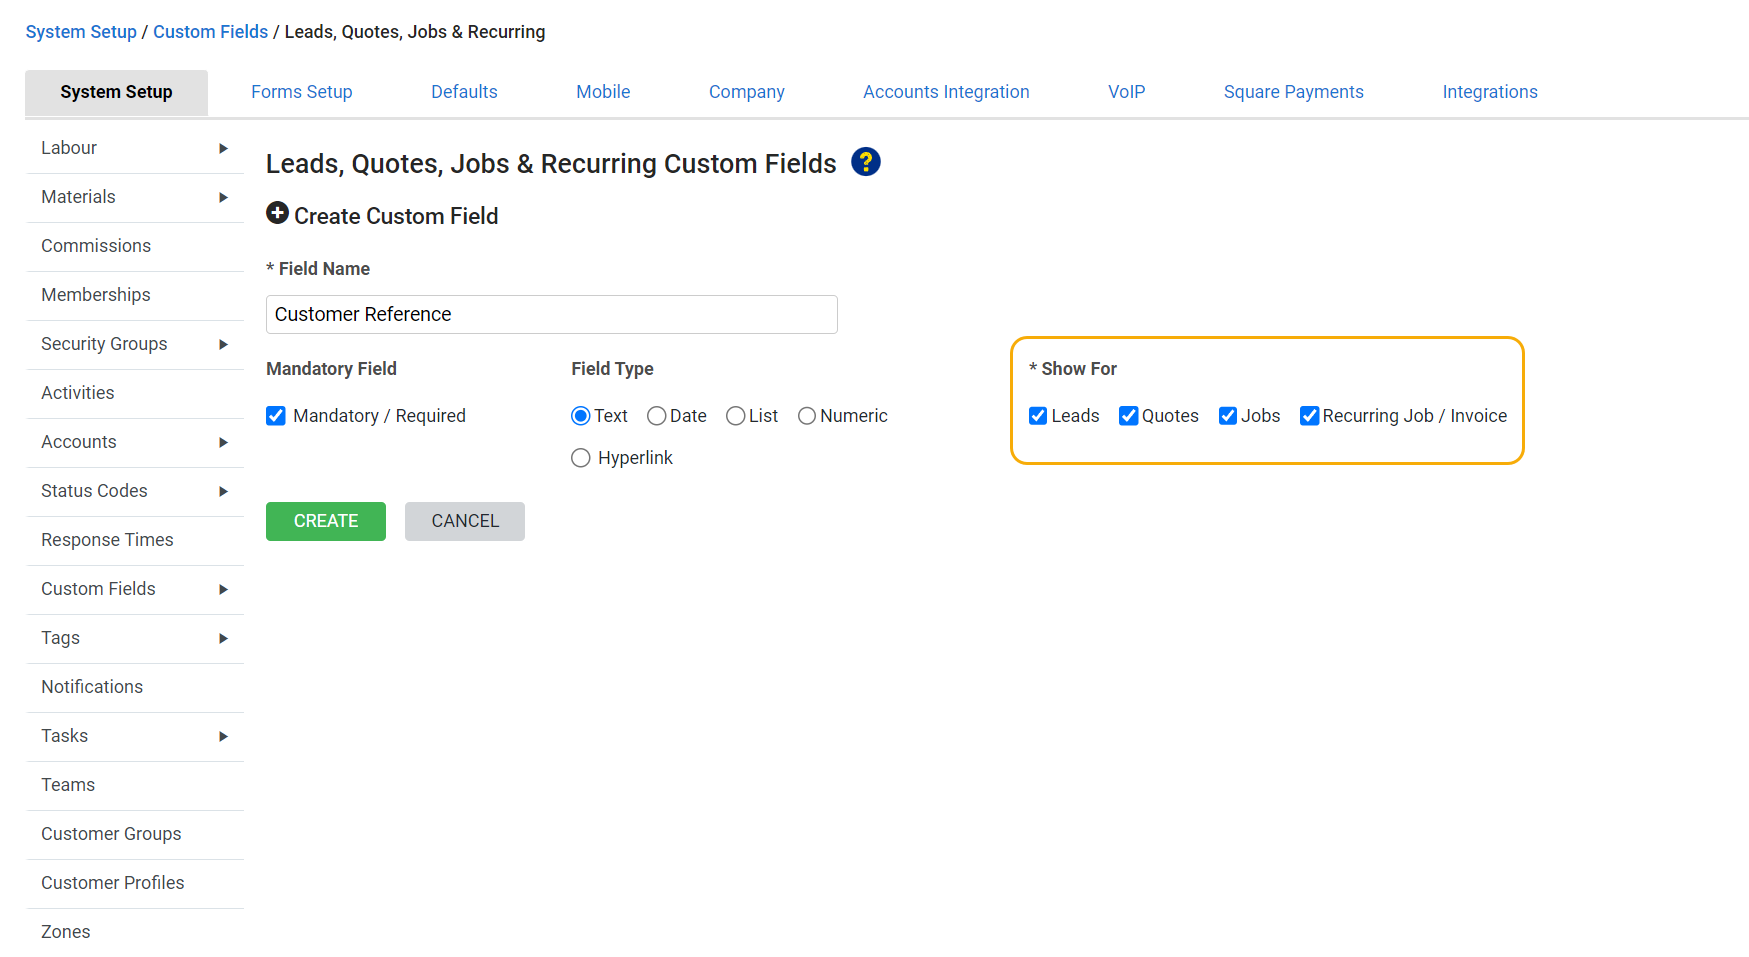Select the Hyperlink field type radio
This screenshot has height=957, width=1749.
coord(581,458)
